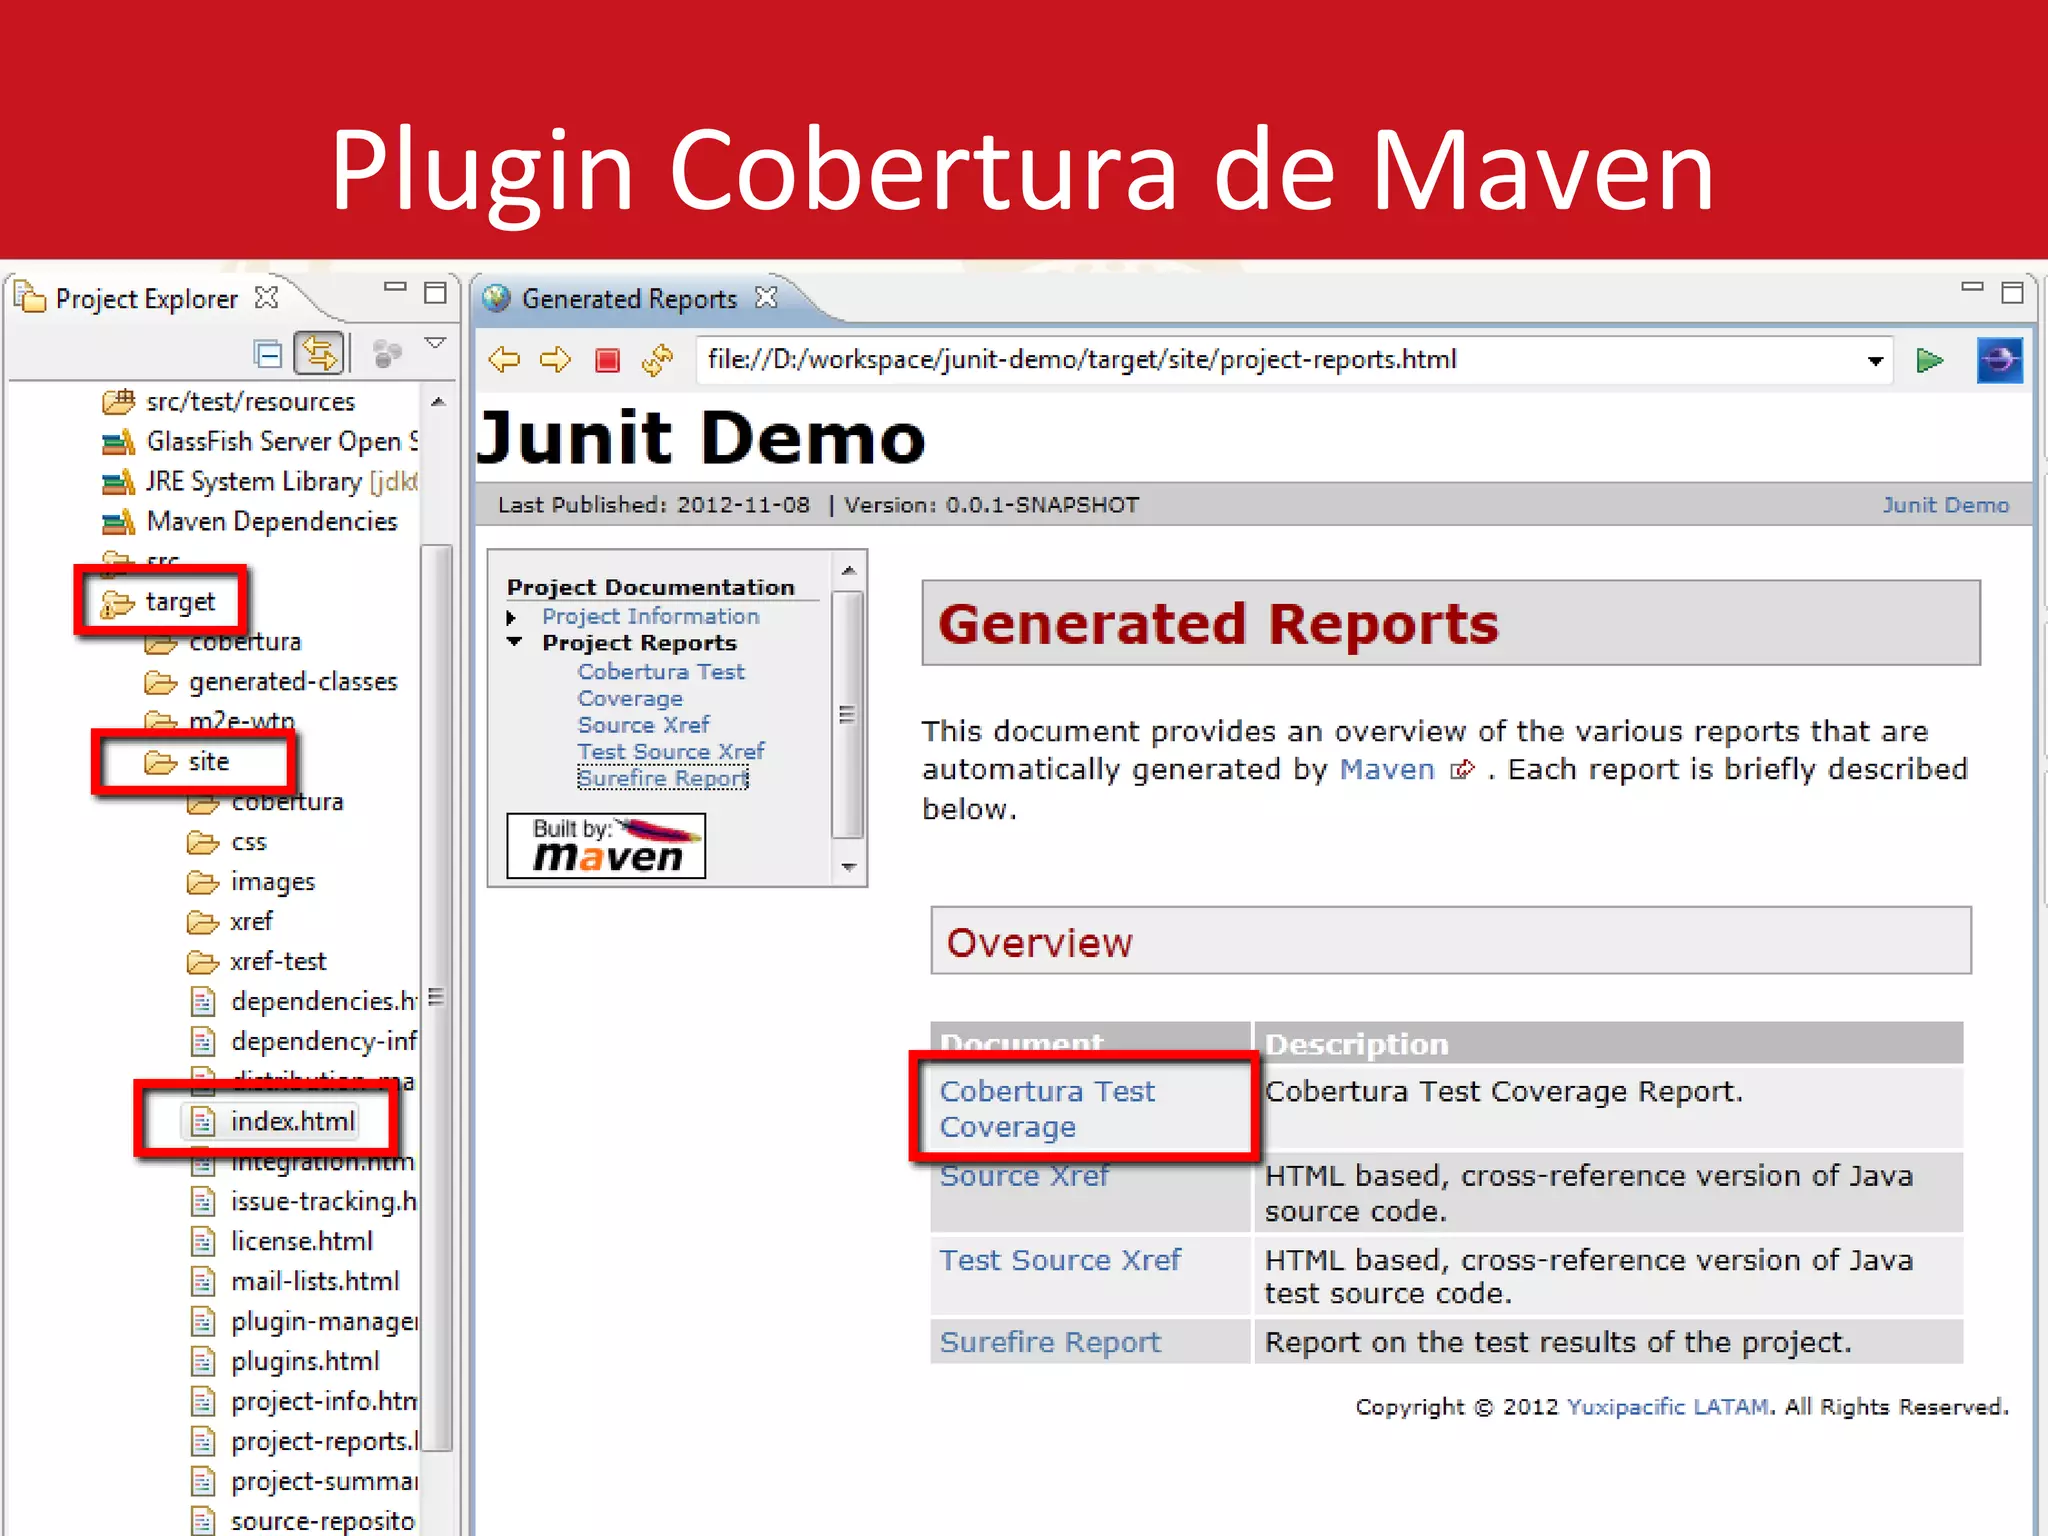Follow the Maven link in description text
Image resolution: width=2048 pixels, height=1536 pixels.
point(1386,769)
